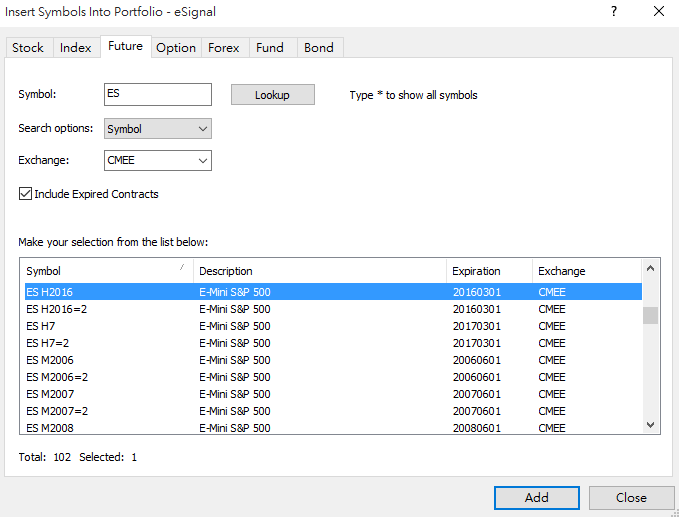Select the ES M2006=2 row
The width and height of the screenshot is (679, 517).
click(x=333, y=377)
